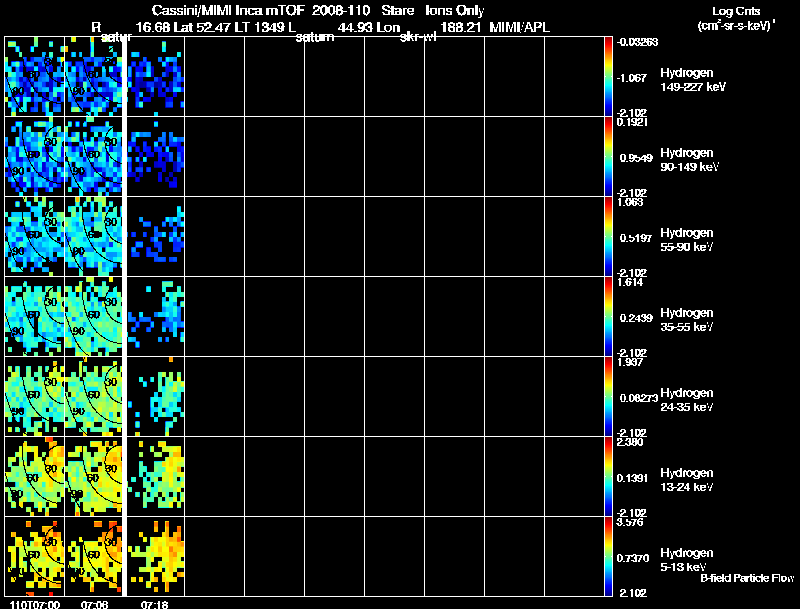Click the Log Cnts units heading
Viewport: 800px width, 609px height.
click(x=736, y=19)
